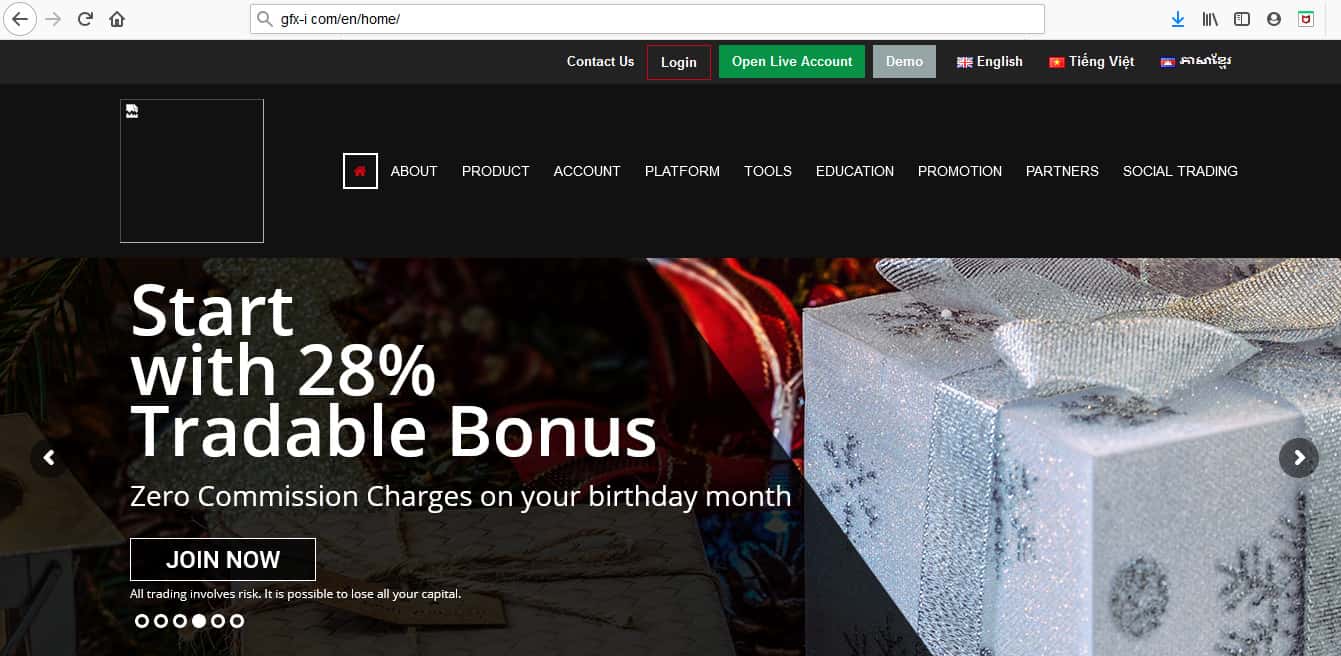Screen dimensions: 1341x656
Task: Click the browser back arrow button
Action: point(20,19)
